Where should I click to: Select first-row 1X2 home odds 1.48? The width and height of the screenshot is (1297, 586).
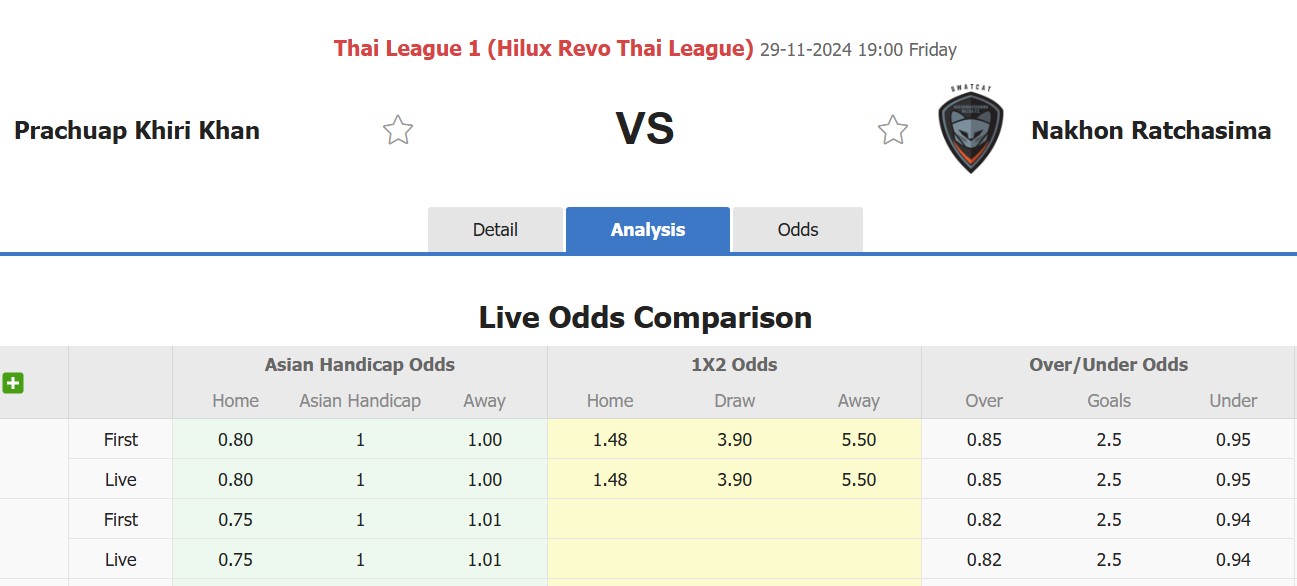pyautogui.click(x=610, y=440)
